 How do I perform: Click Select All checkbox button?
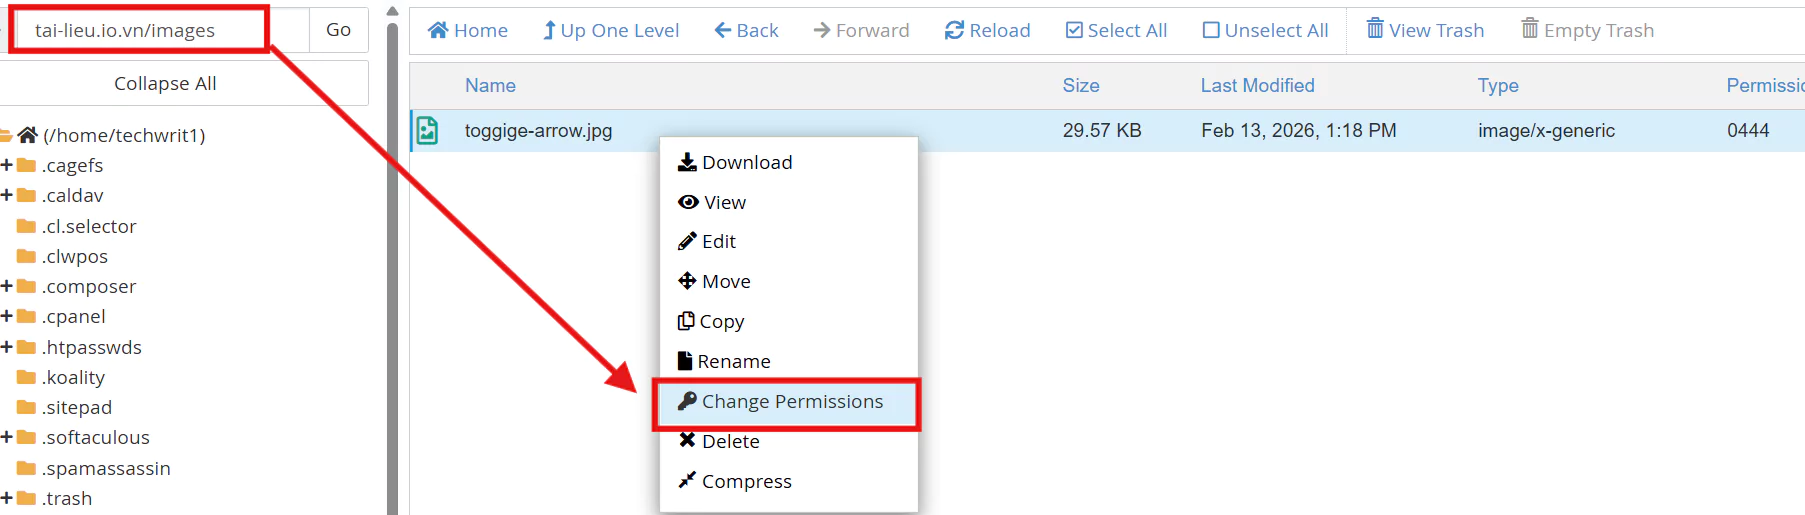click(1116, 30)
